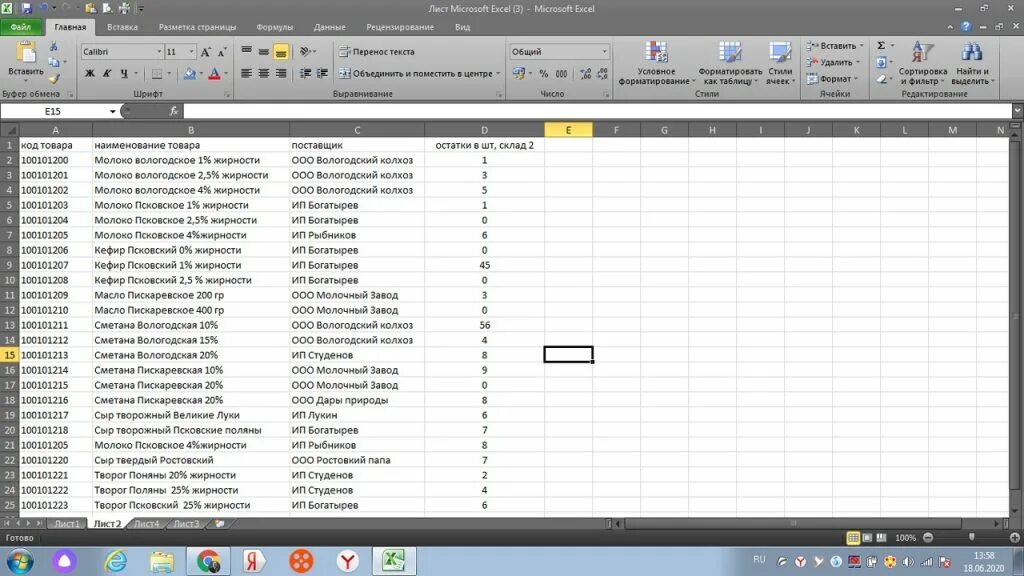Screen dimensions: 1024x576
Task: Open the cell borders icon
Action: coord(157,74)
